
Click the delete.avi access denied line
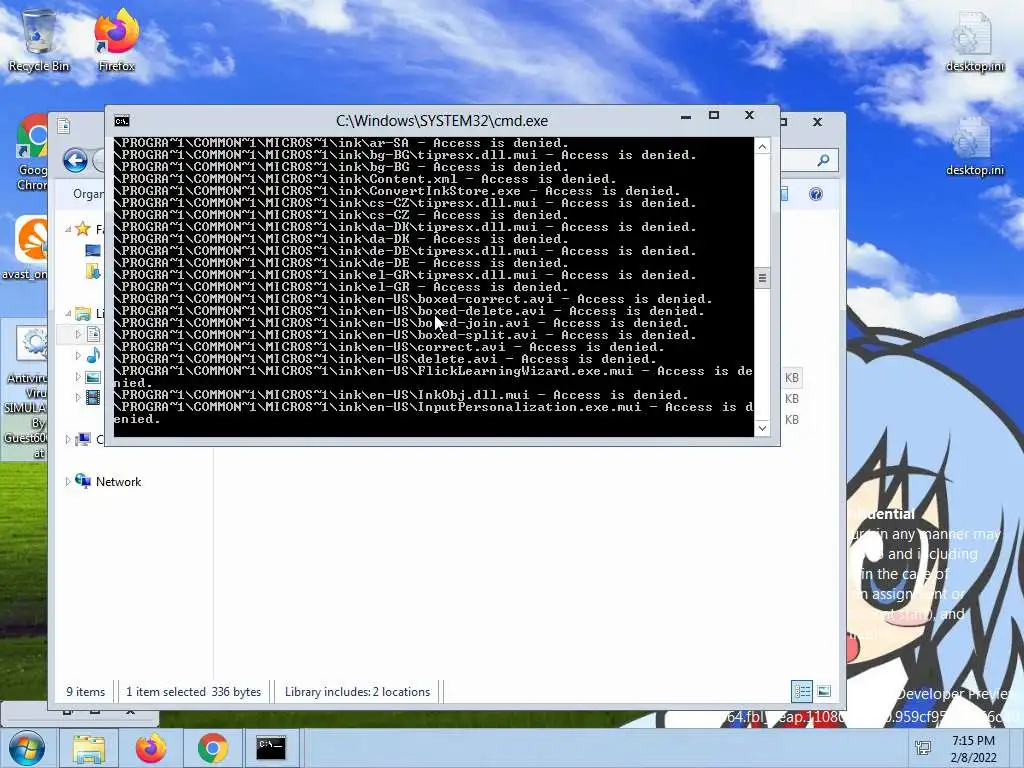click(x=385, y=359)
